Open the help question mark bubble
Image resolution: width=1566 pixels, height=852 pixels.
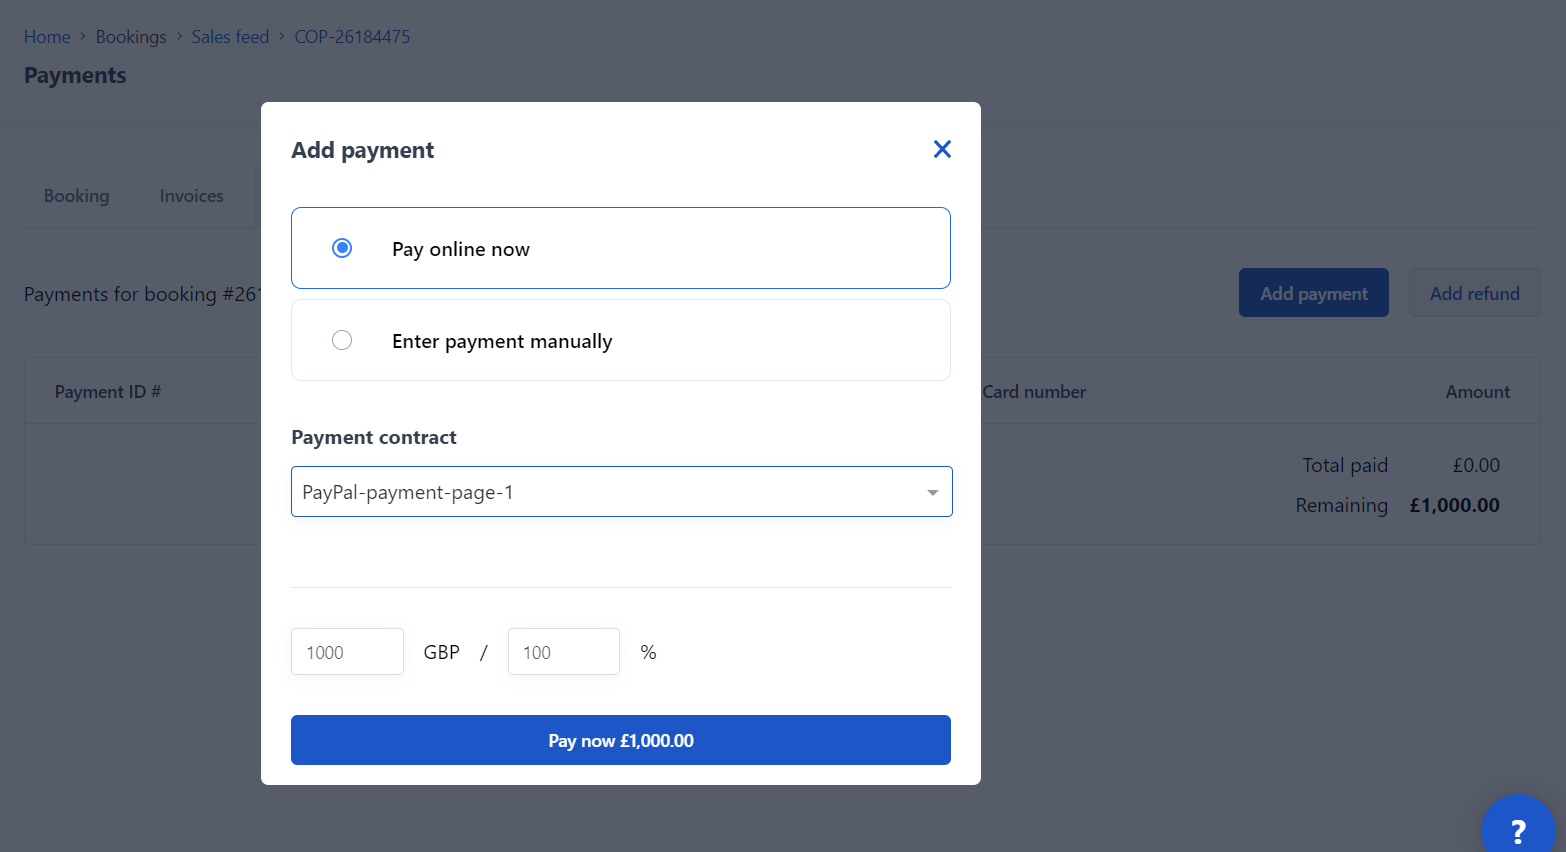point(1518,829)
